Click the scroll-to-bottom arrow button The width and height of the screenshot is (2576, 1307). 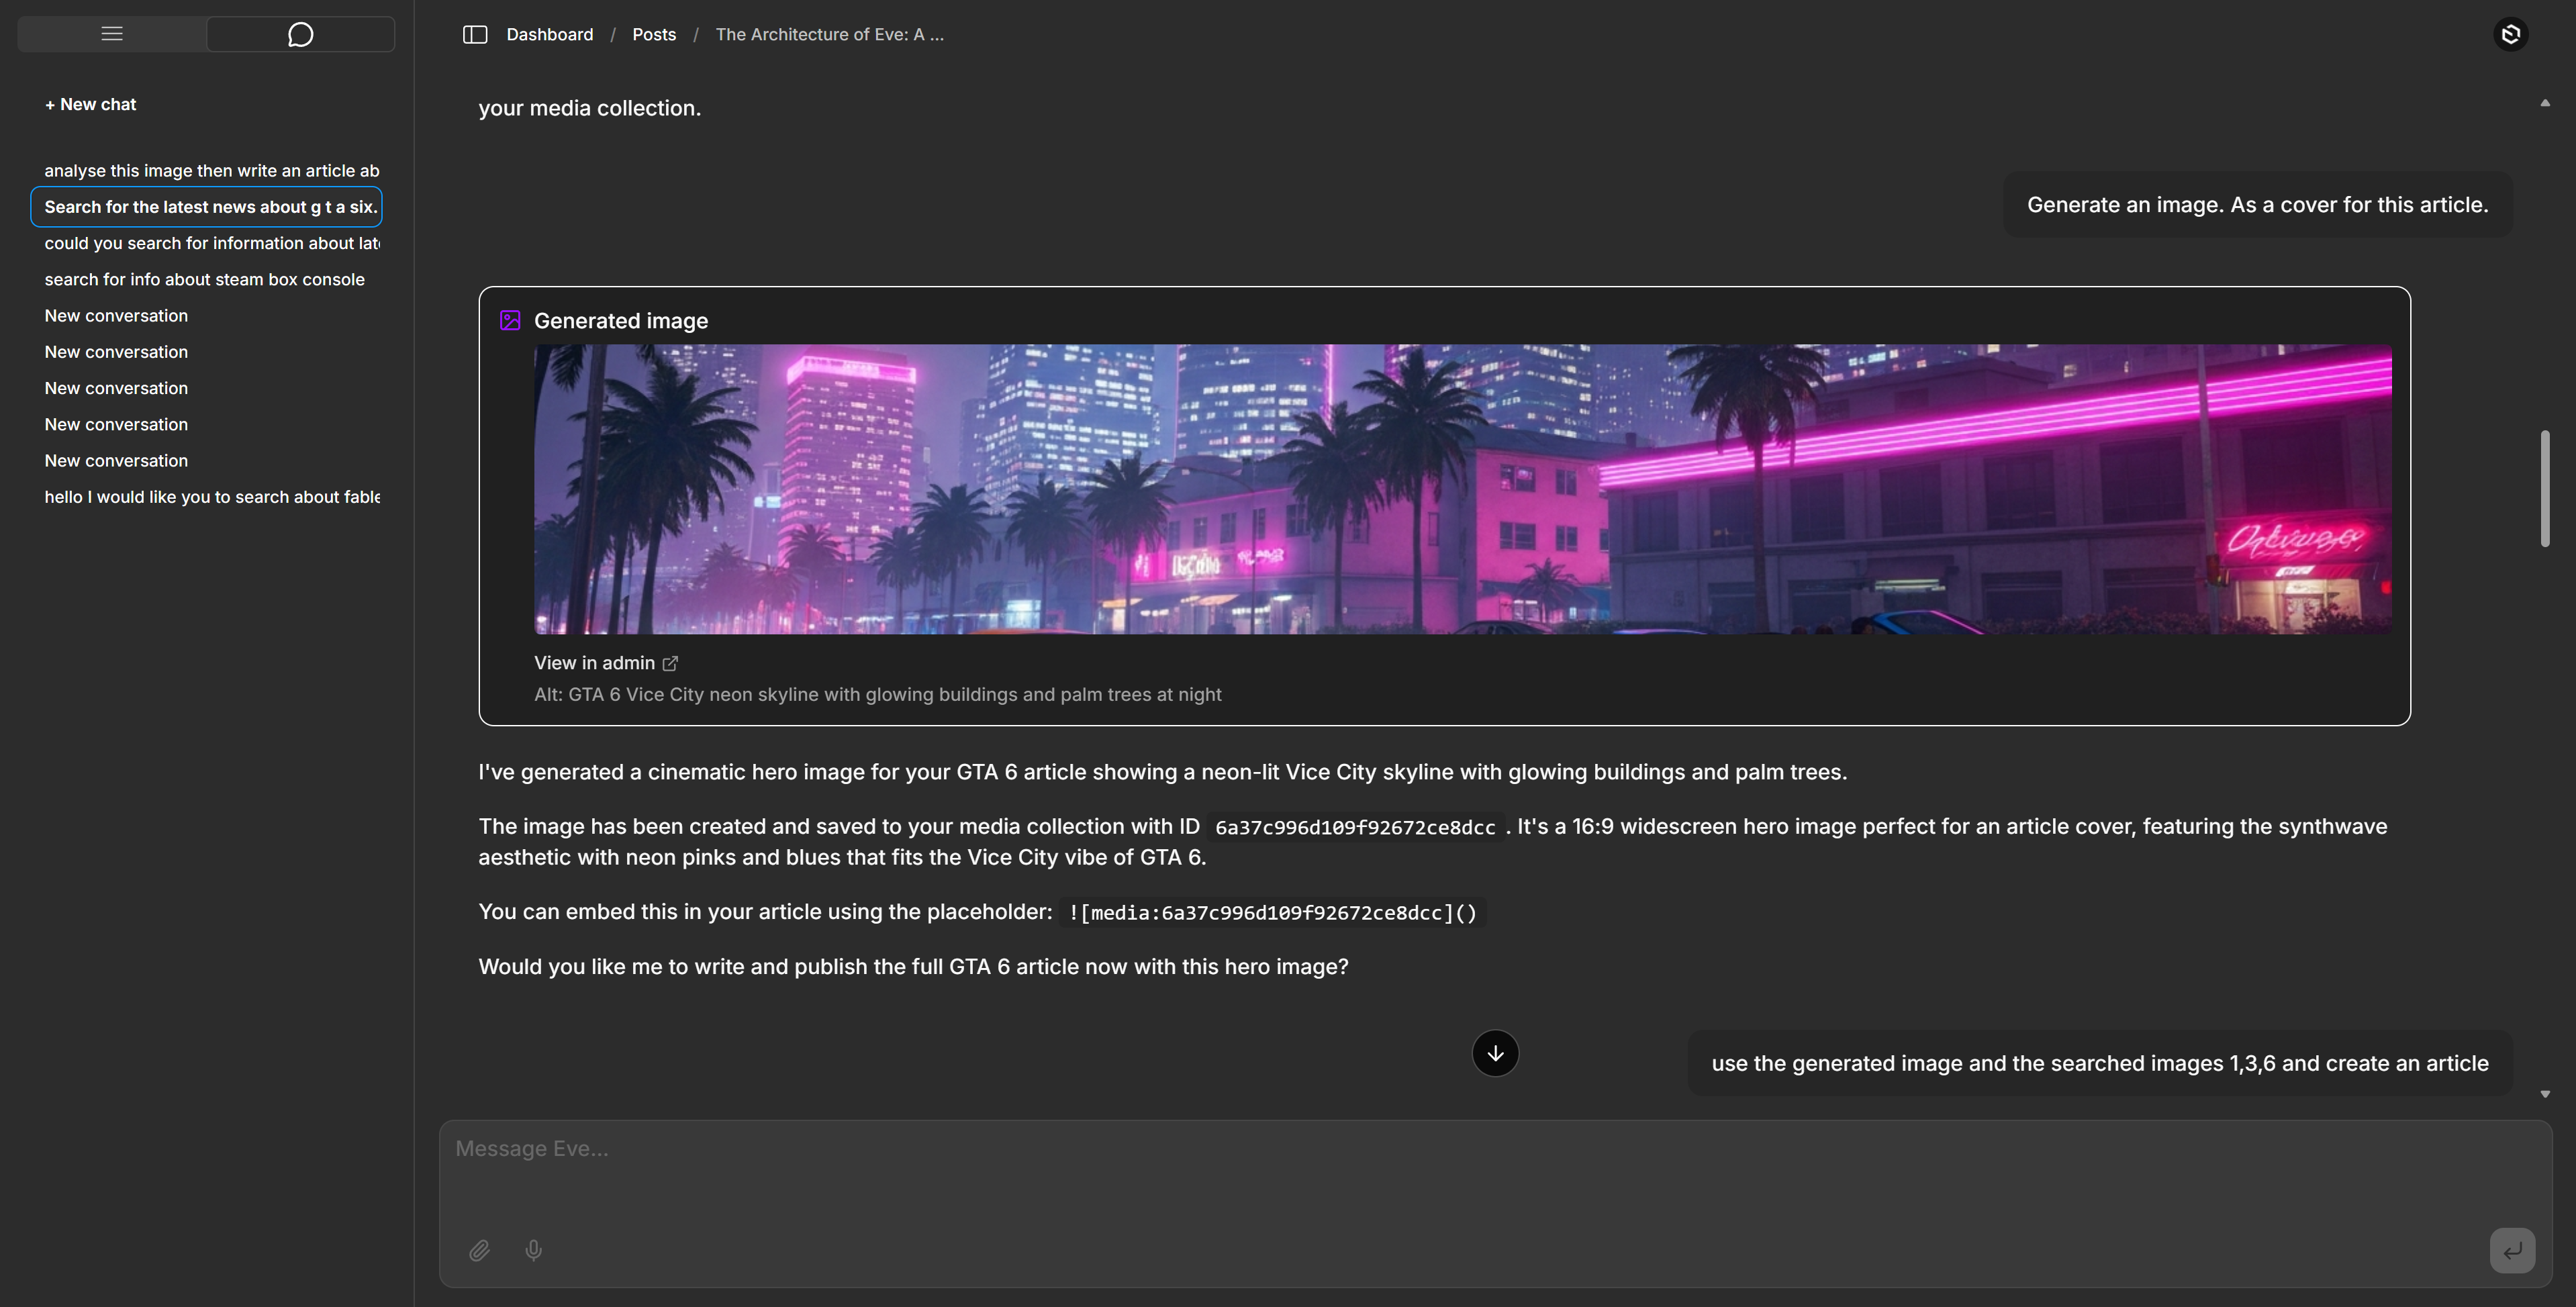(x=1495, y=1053)
